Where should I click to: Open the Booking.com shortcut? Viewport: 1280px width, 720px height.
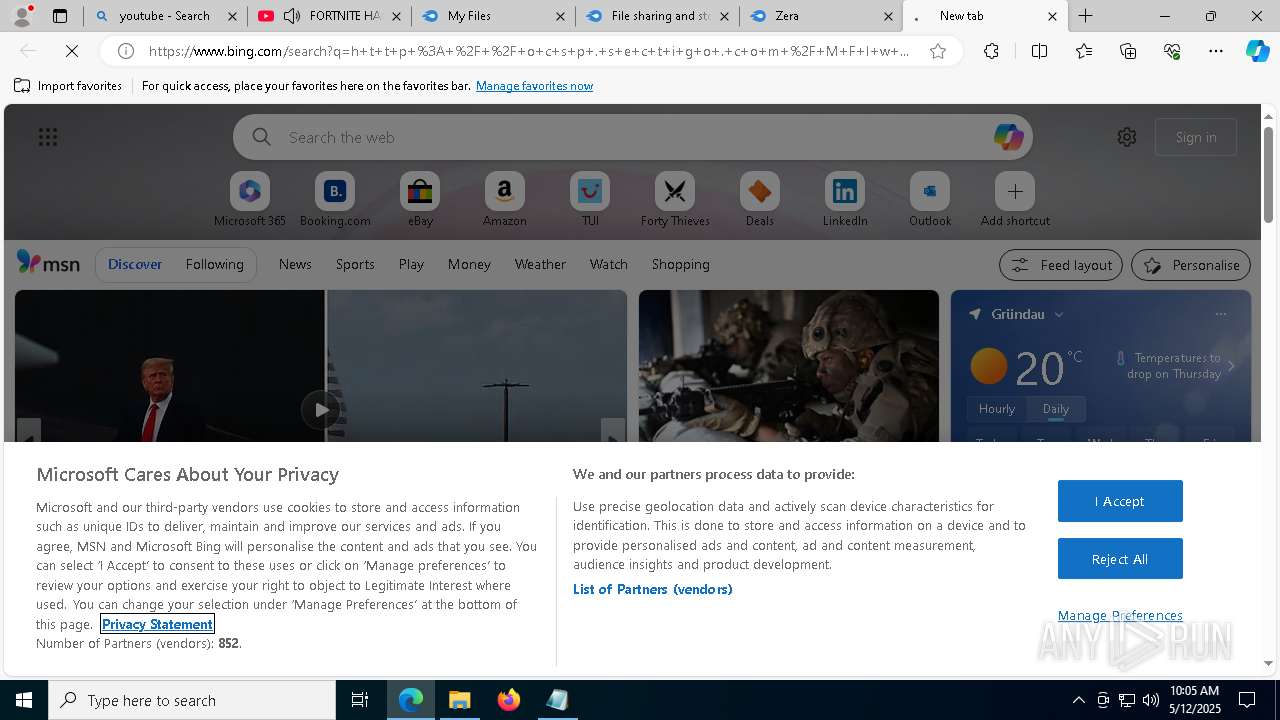pos(335,199)
